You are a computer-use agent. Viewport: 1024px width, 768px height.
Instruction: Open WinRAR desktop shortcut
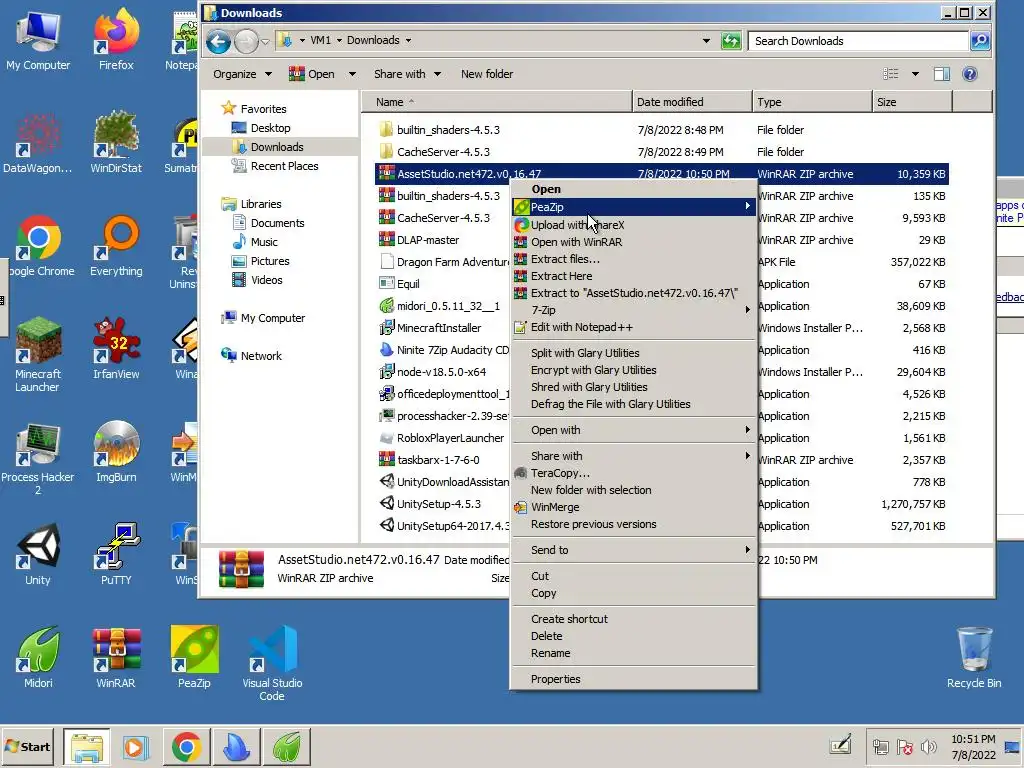tap(116, 657)
